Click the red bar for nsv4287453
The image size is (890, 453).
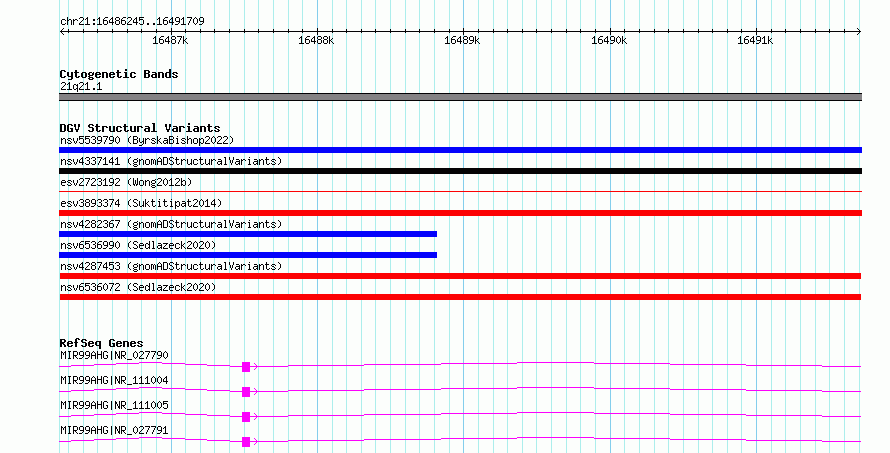(460, 276)
